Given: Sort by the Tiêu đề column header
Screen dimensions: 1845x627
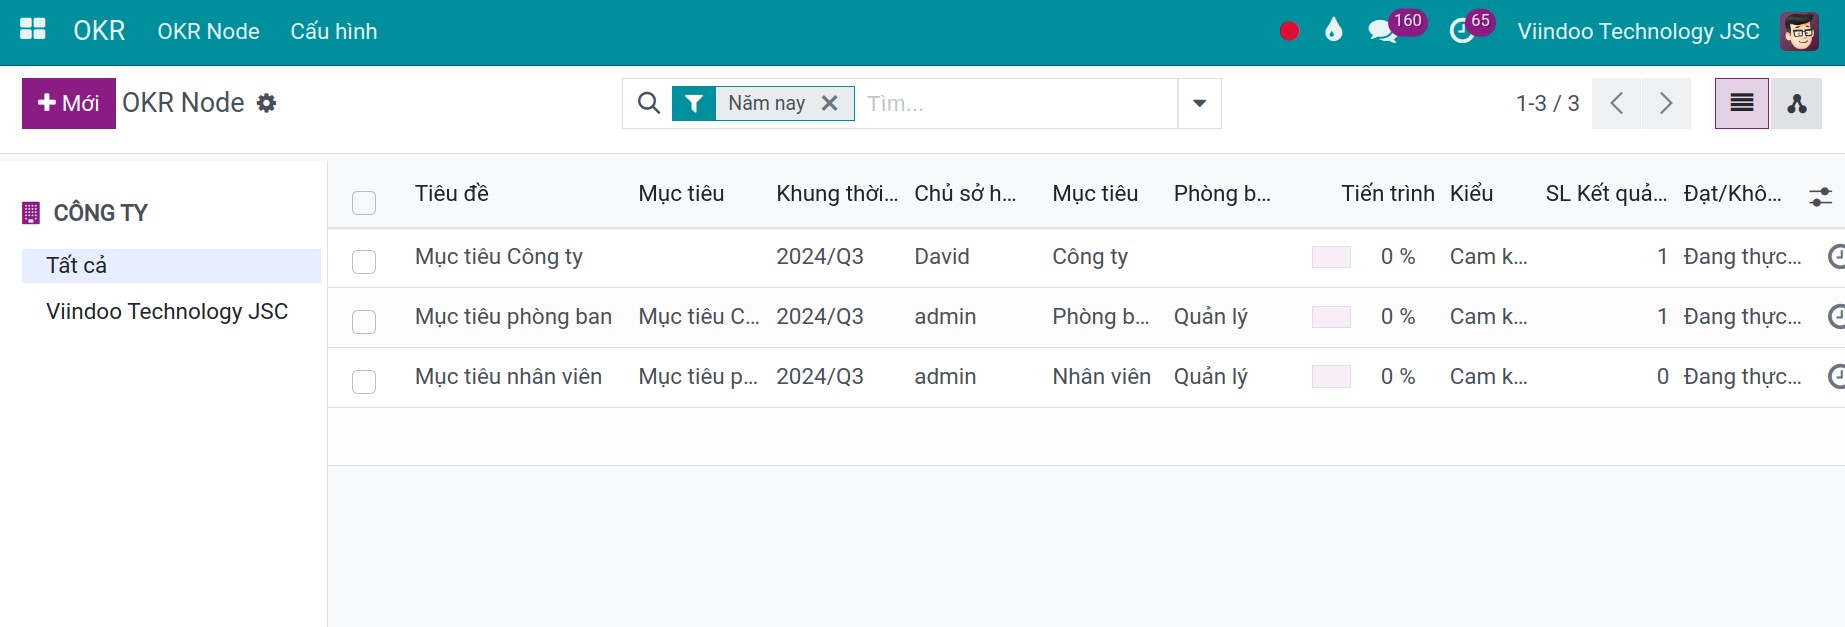Looking at the screenshot, I should (x=452, y=194).
